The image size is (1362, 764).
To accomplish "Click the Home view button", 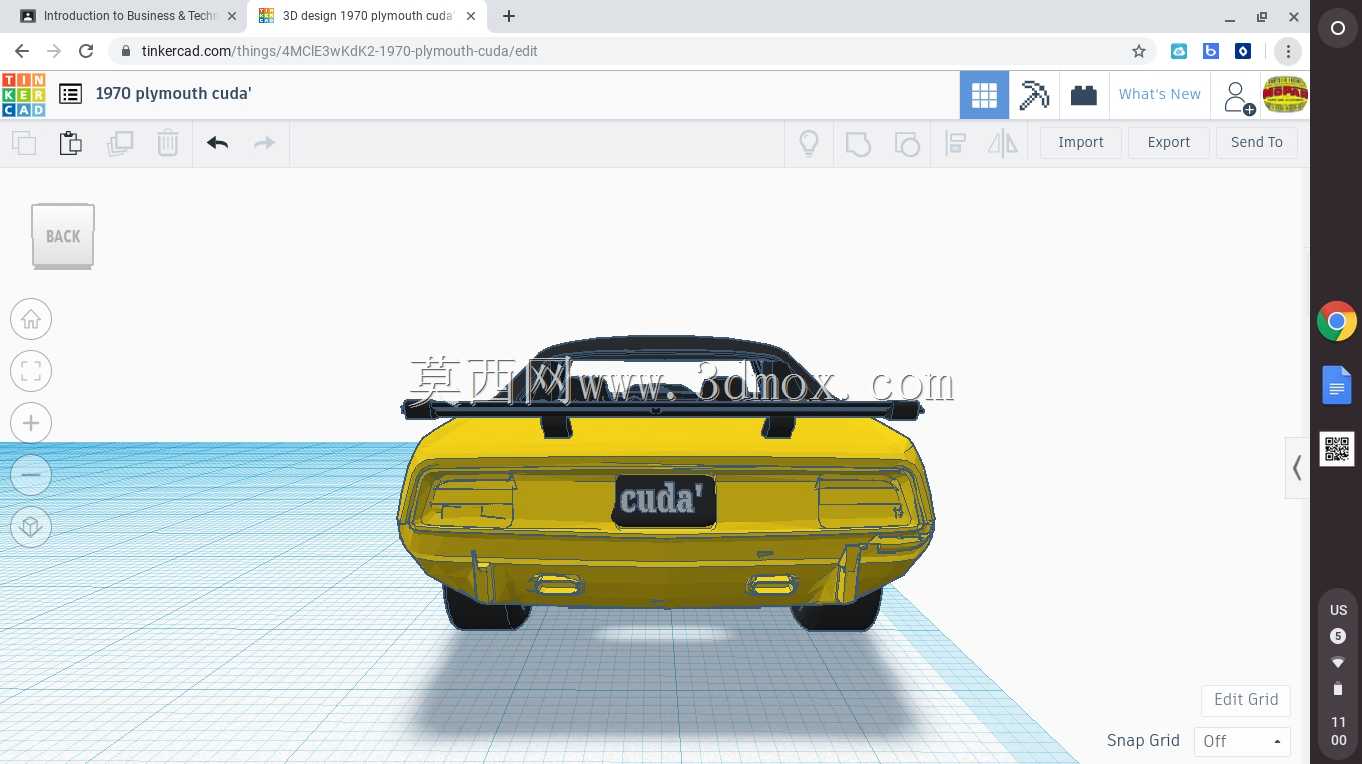I will point(31,319).
